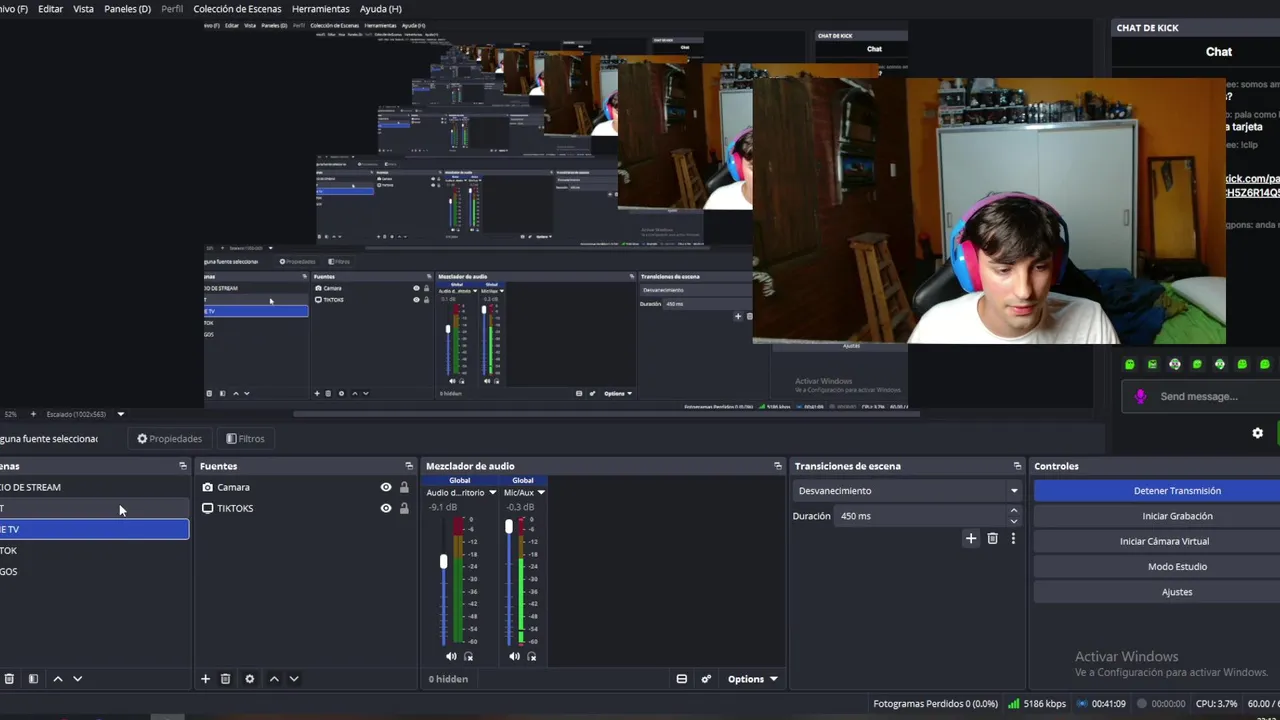1280x720 pixels.
Task: Open preview scaling dropdown
Action: tap(121, 414)
